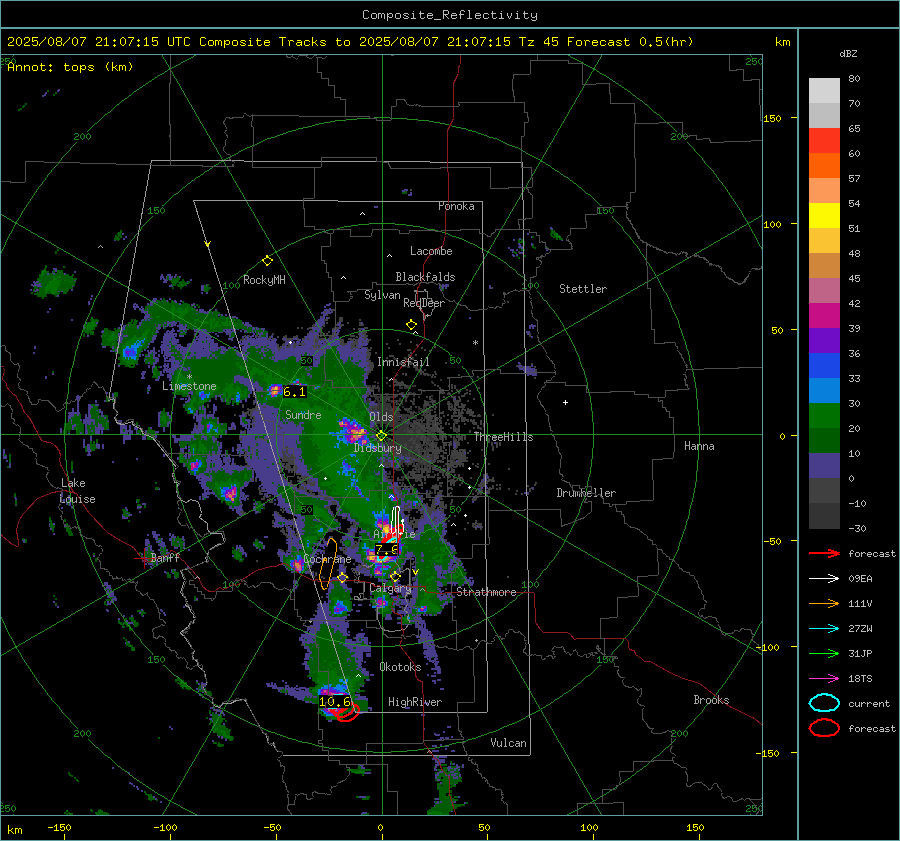Screen dimensions: 900x841
Task: Click the Okotoks city label
Action: click(x=400, y=667)
